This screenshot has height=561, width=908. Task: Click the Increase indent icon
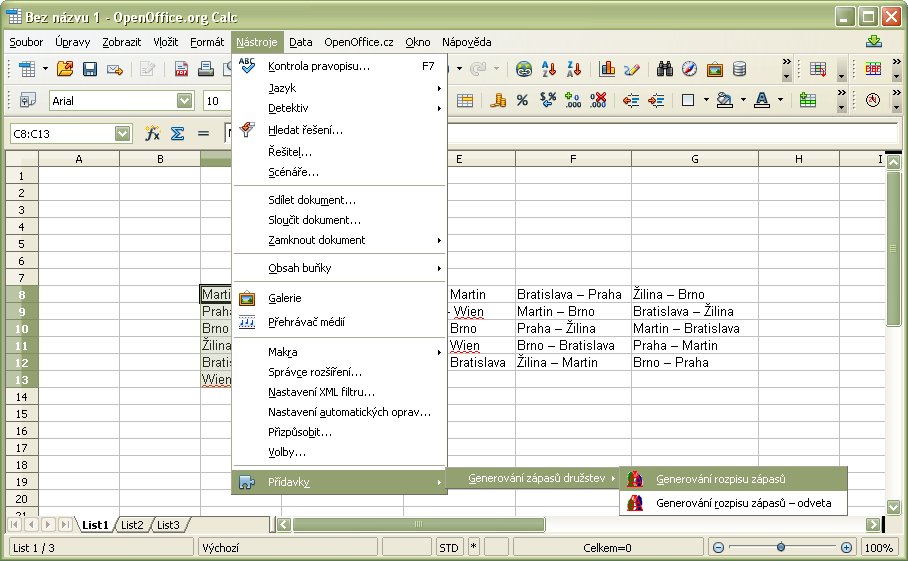click(656, 101)
